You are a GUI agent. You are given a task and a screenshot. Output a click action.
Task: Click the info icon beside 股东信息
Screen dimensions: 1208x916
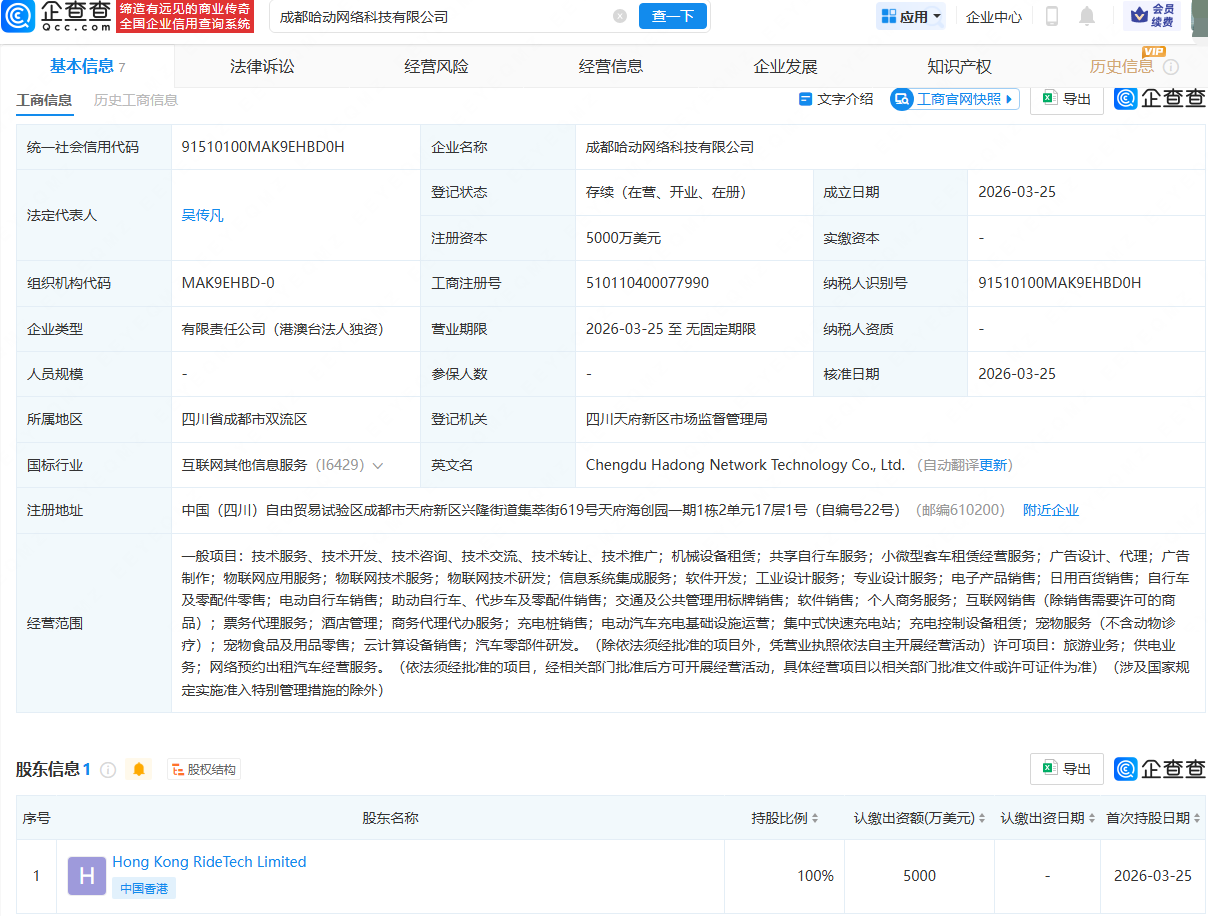pyautogui.click(x=108, y=769)
